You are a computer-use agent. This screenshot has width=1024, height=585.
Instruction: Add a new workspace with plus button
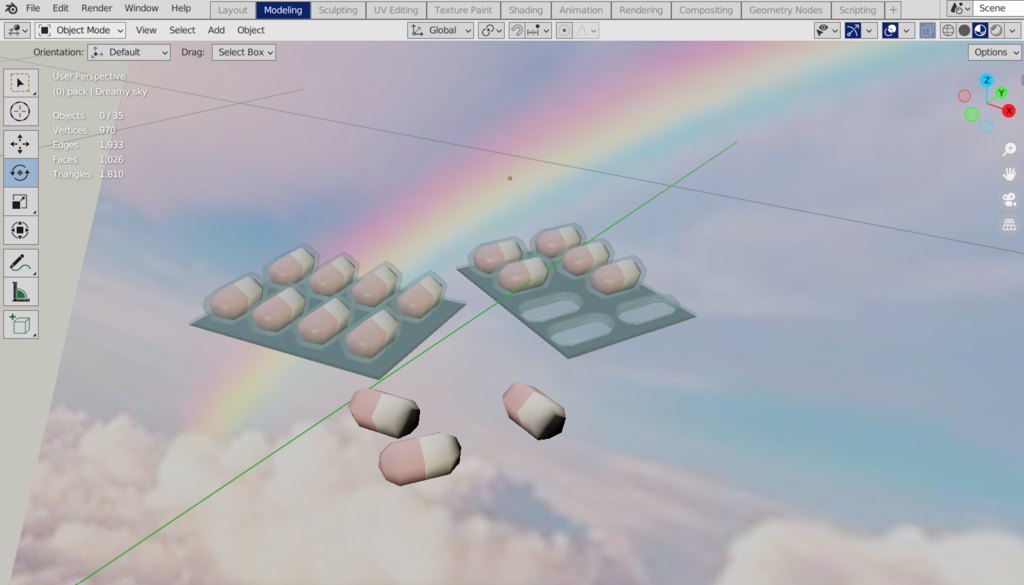click(893, 10)
